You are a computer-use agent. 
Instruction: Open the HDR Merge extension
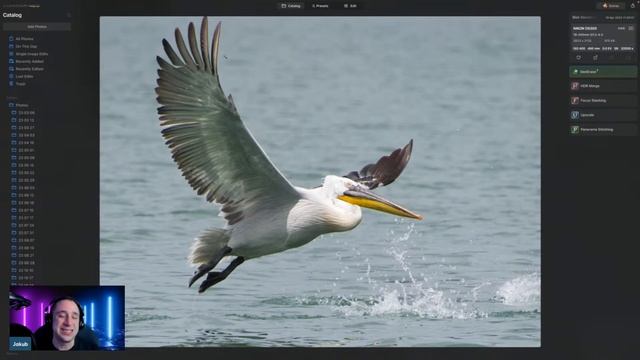603,86
